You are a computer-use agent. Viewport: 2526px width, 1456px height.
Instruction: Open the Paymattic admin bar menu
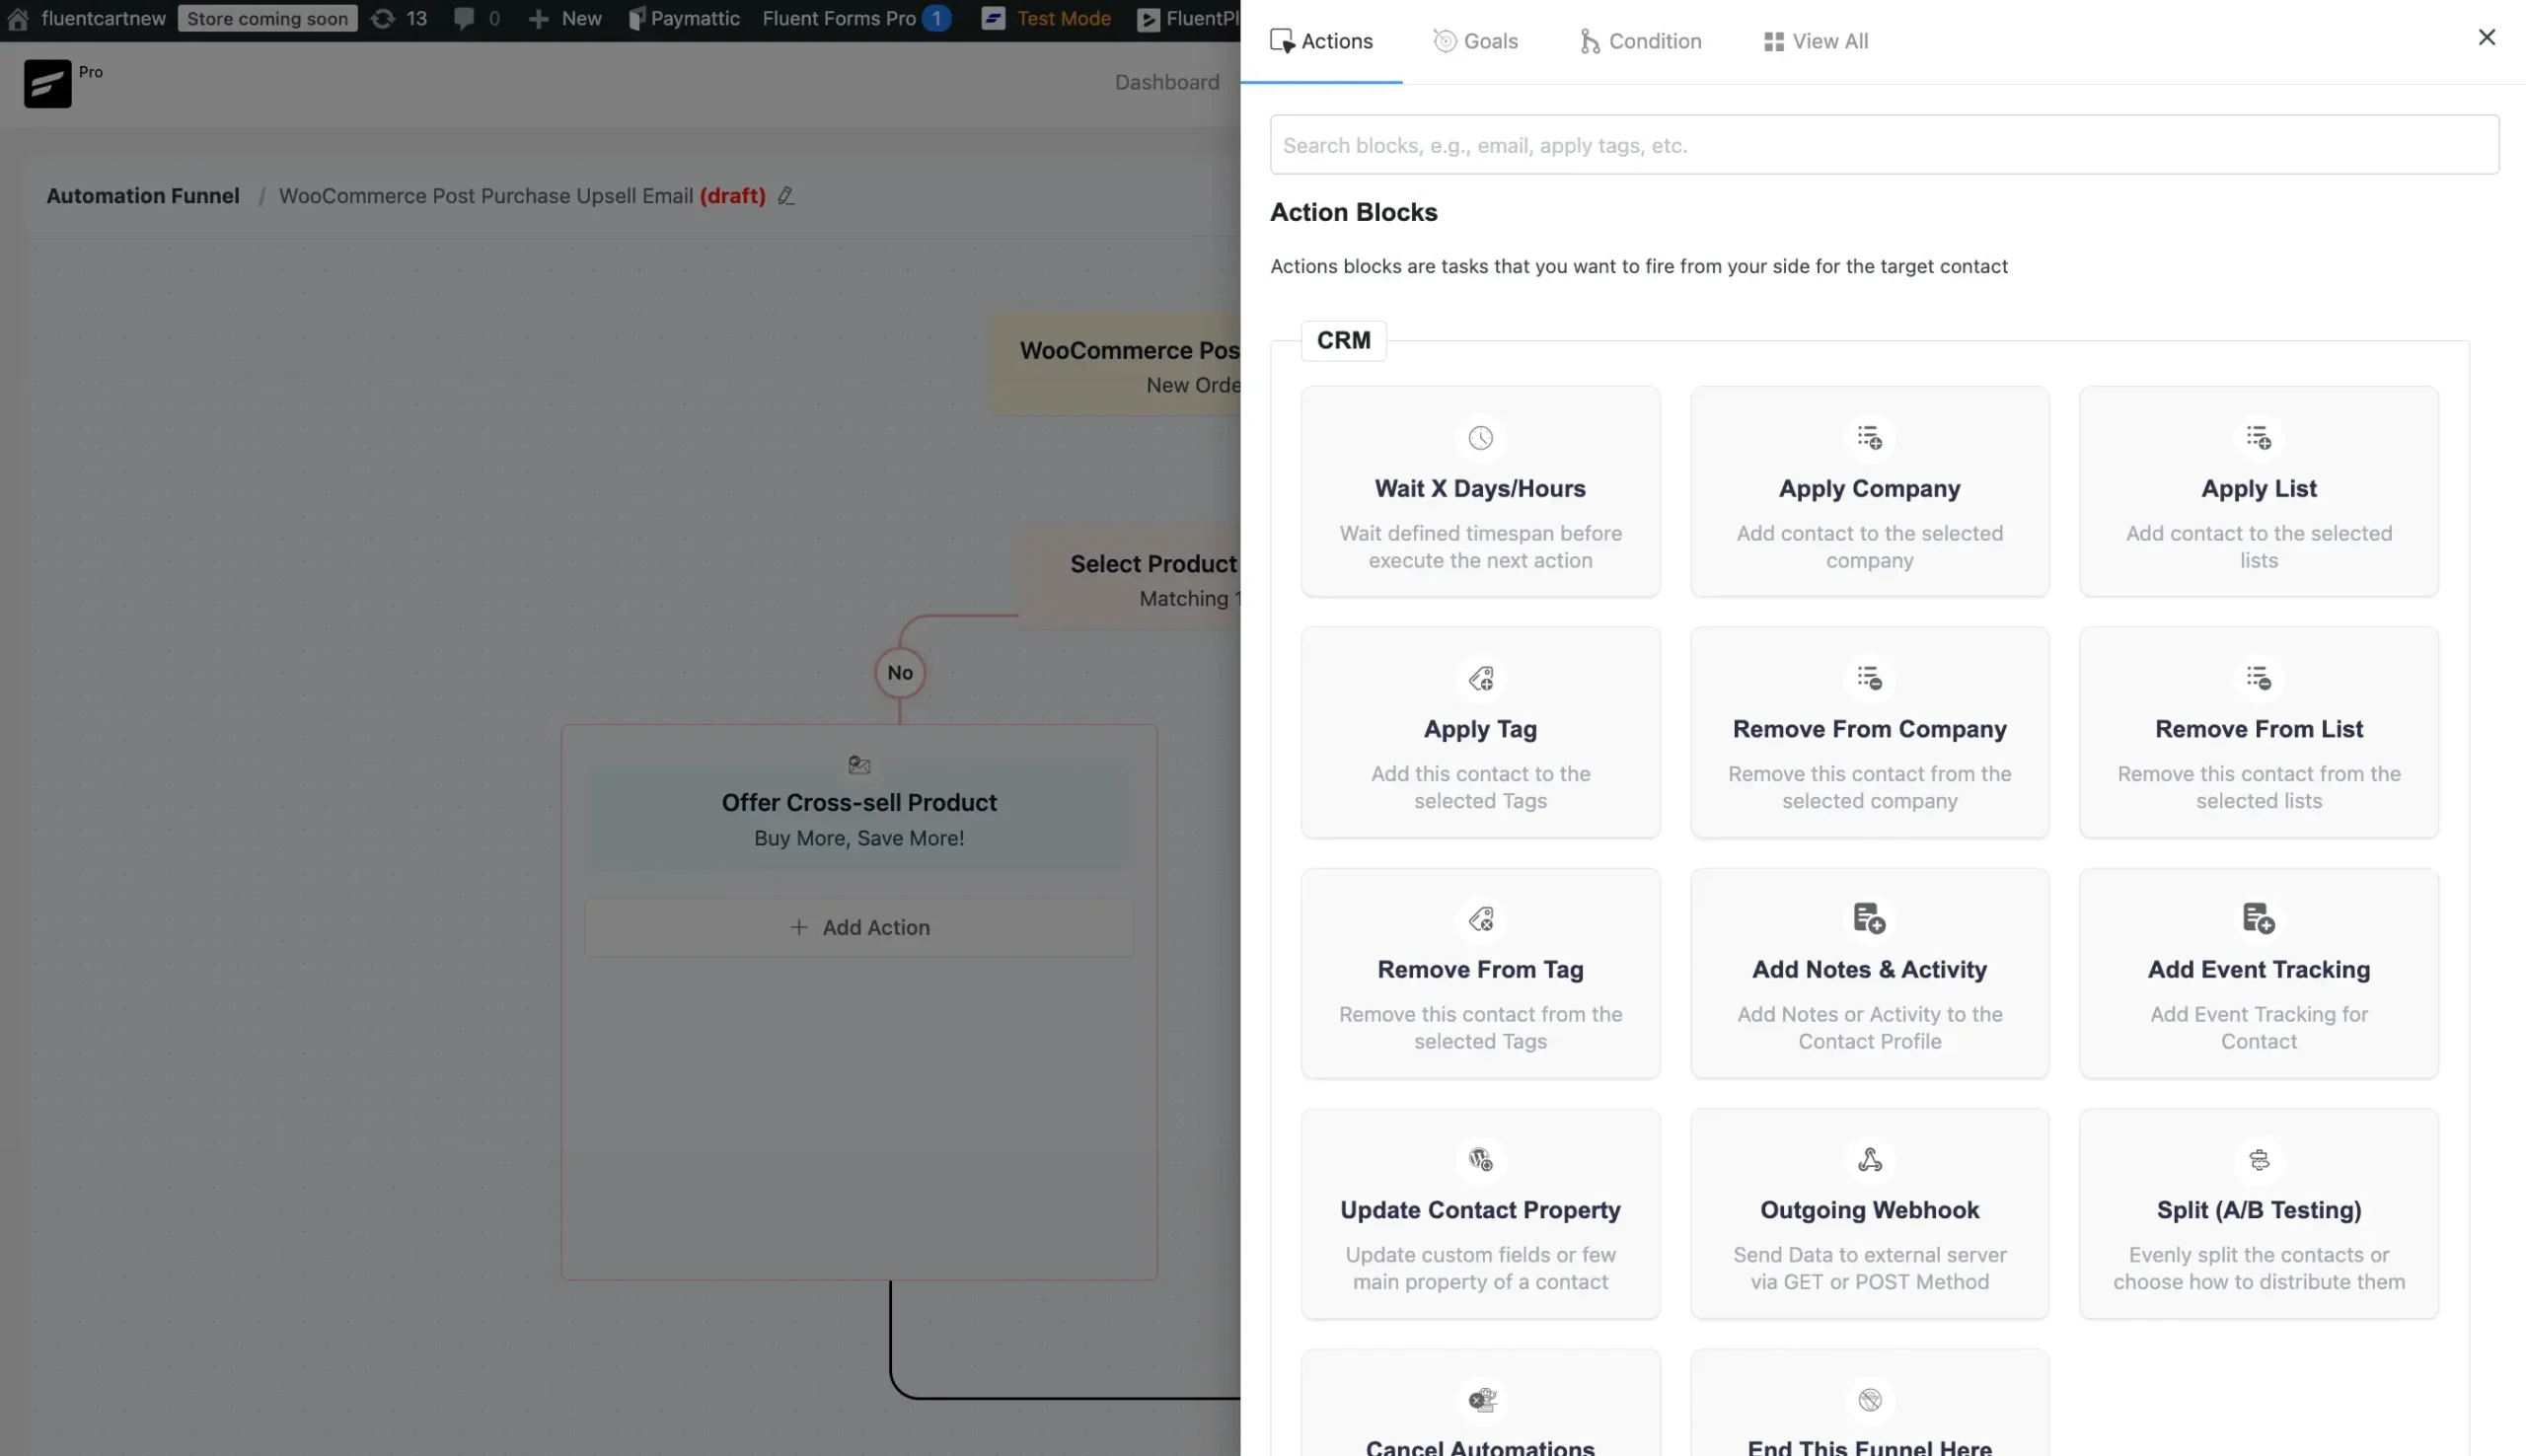click(x=684, y=18)
